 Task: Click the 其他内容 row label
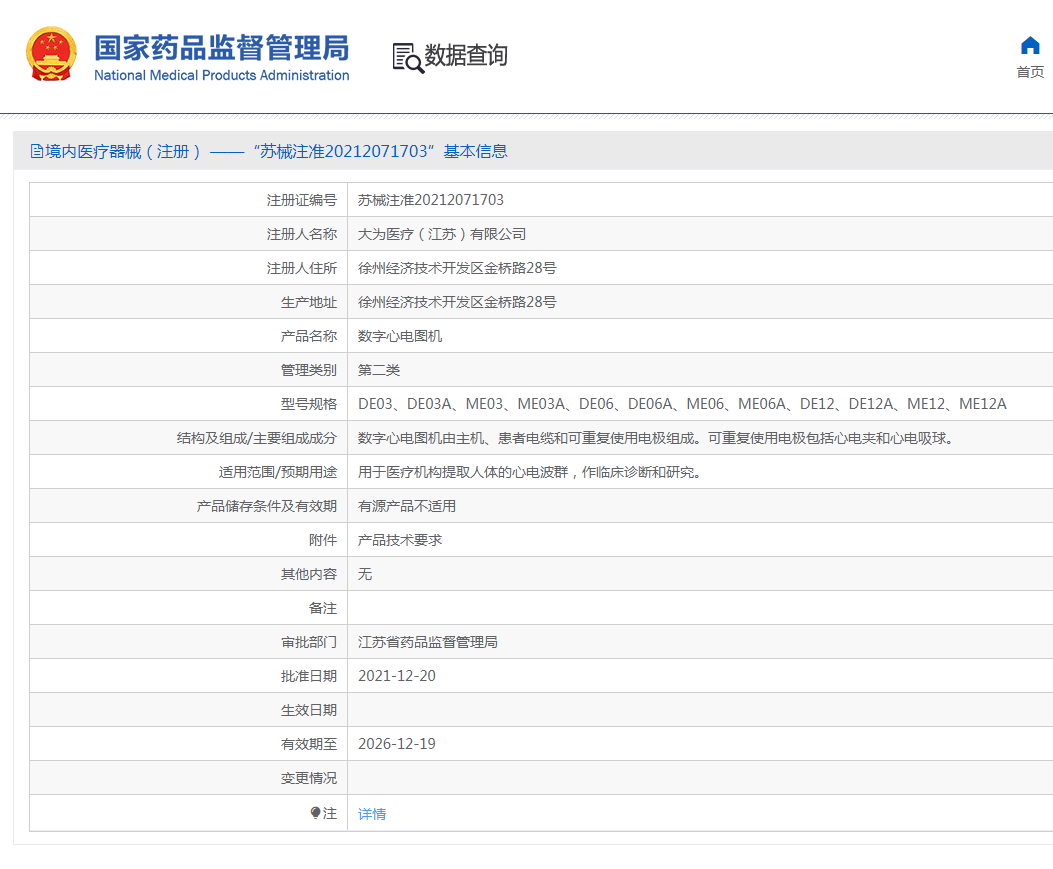pyautogui.click(x=309, y=574)
